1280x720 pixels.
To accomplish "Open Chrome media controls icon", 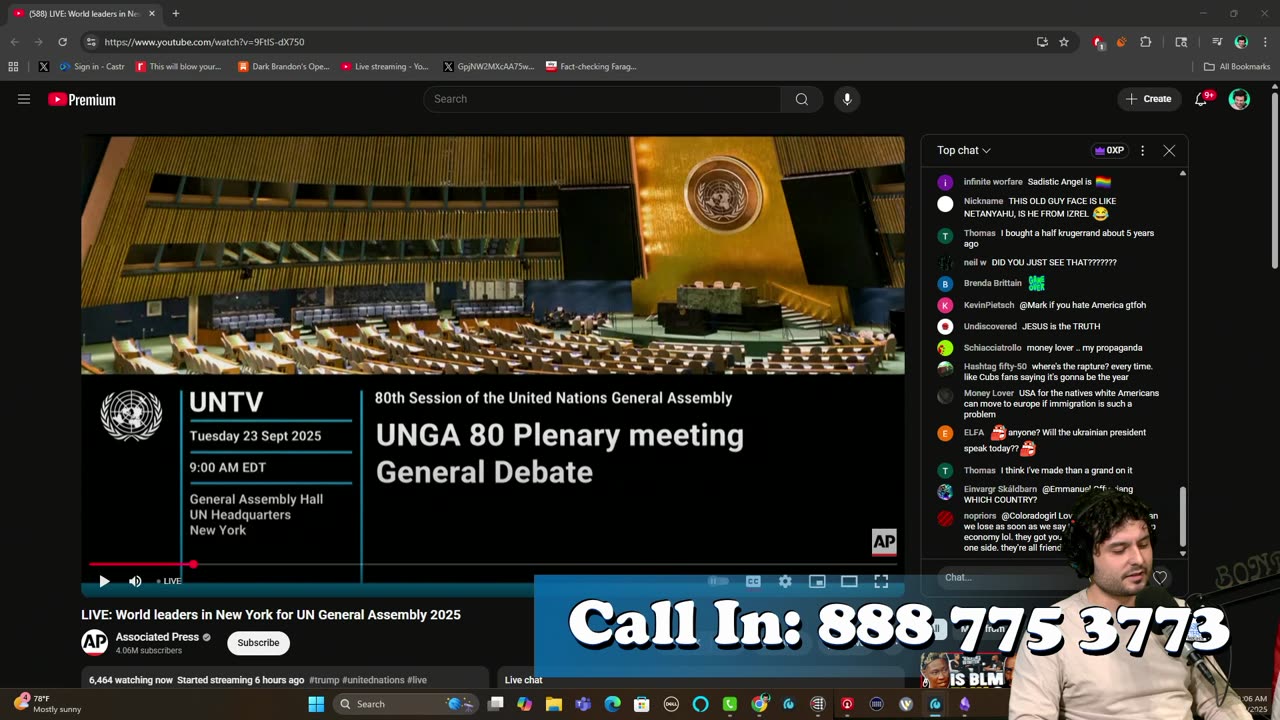I will pyautogui.click(x=1217, y=42).
